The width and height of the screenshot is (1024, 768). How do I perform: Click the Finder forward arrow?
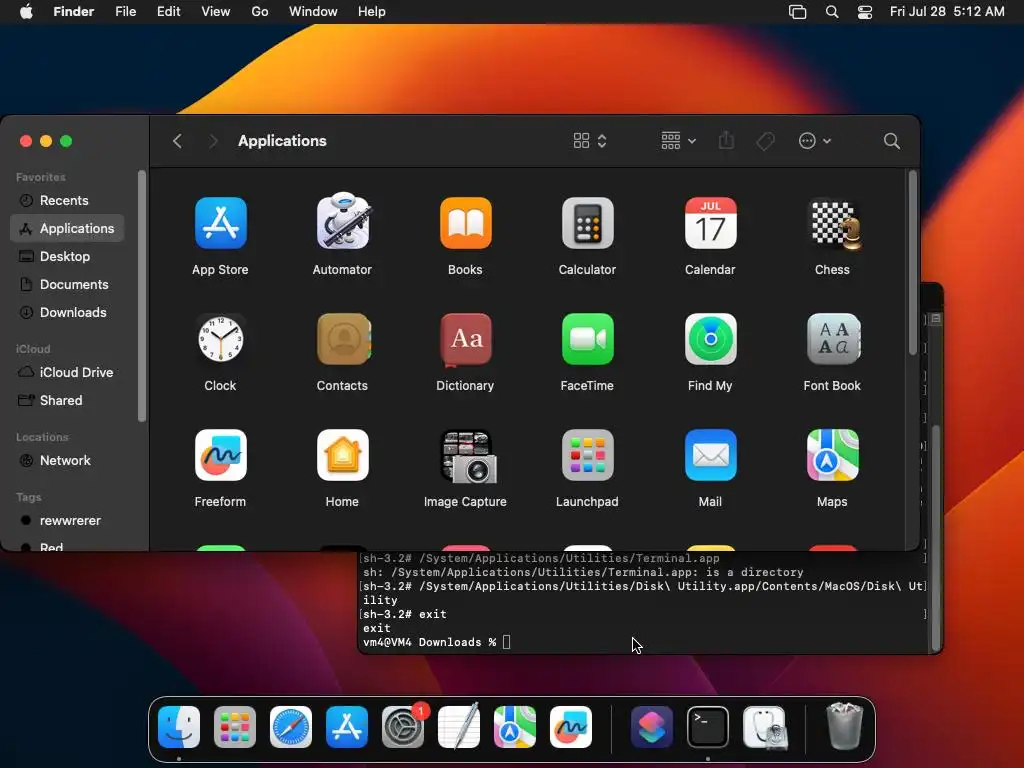(x=213, y=141)
